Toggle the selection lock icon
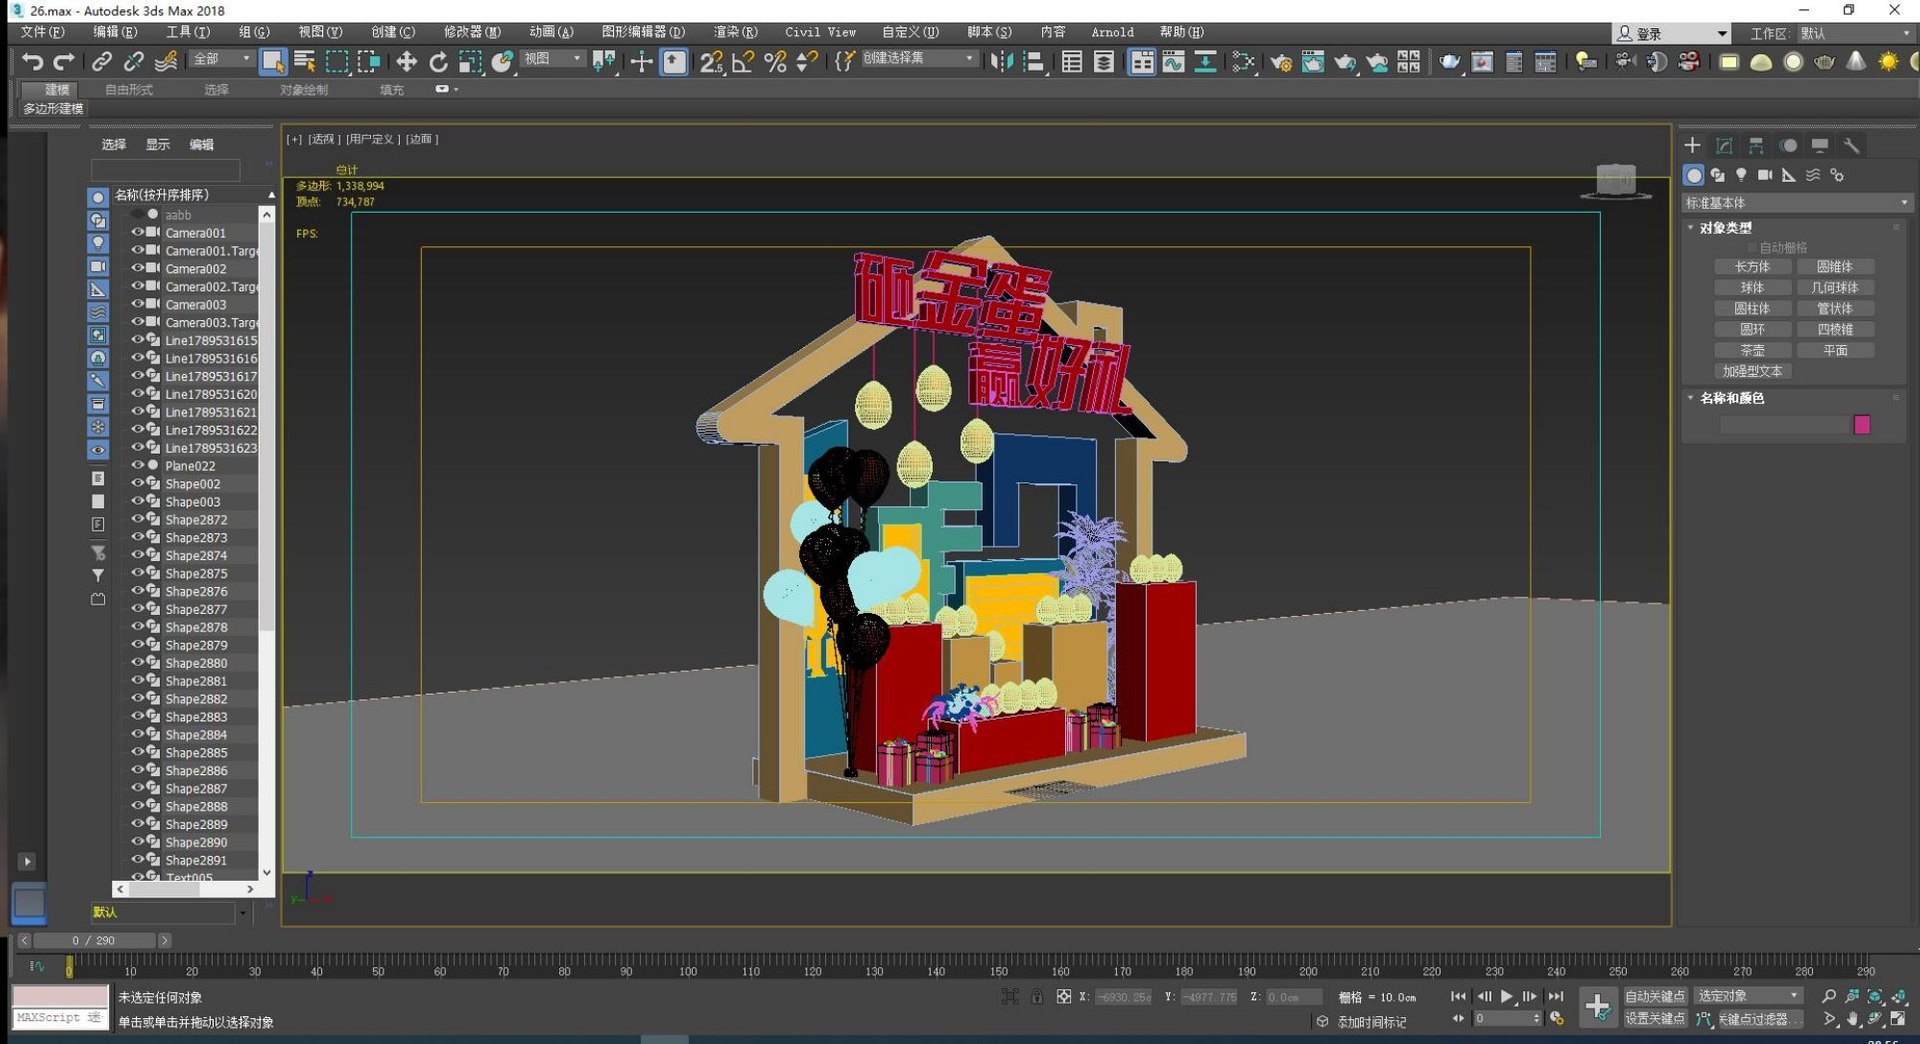Image resolution: width=1920 pixels, height=1044 pixels. coord(1037,996)
